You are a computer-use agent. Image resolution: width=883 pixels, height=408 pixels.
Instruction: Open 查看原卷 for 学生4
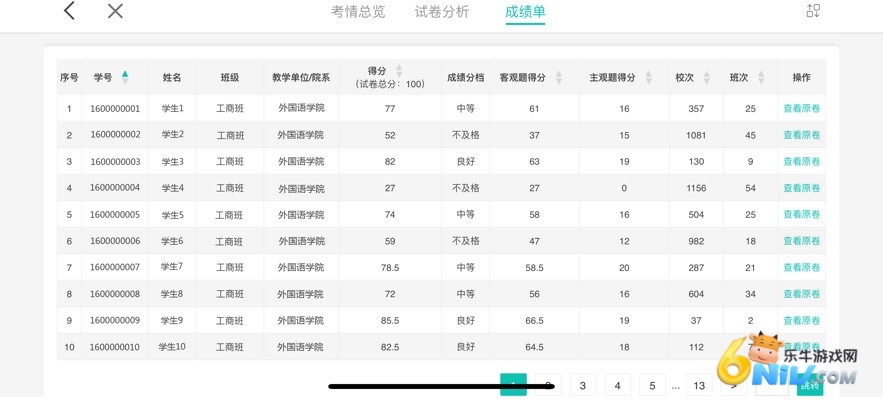801,188
